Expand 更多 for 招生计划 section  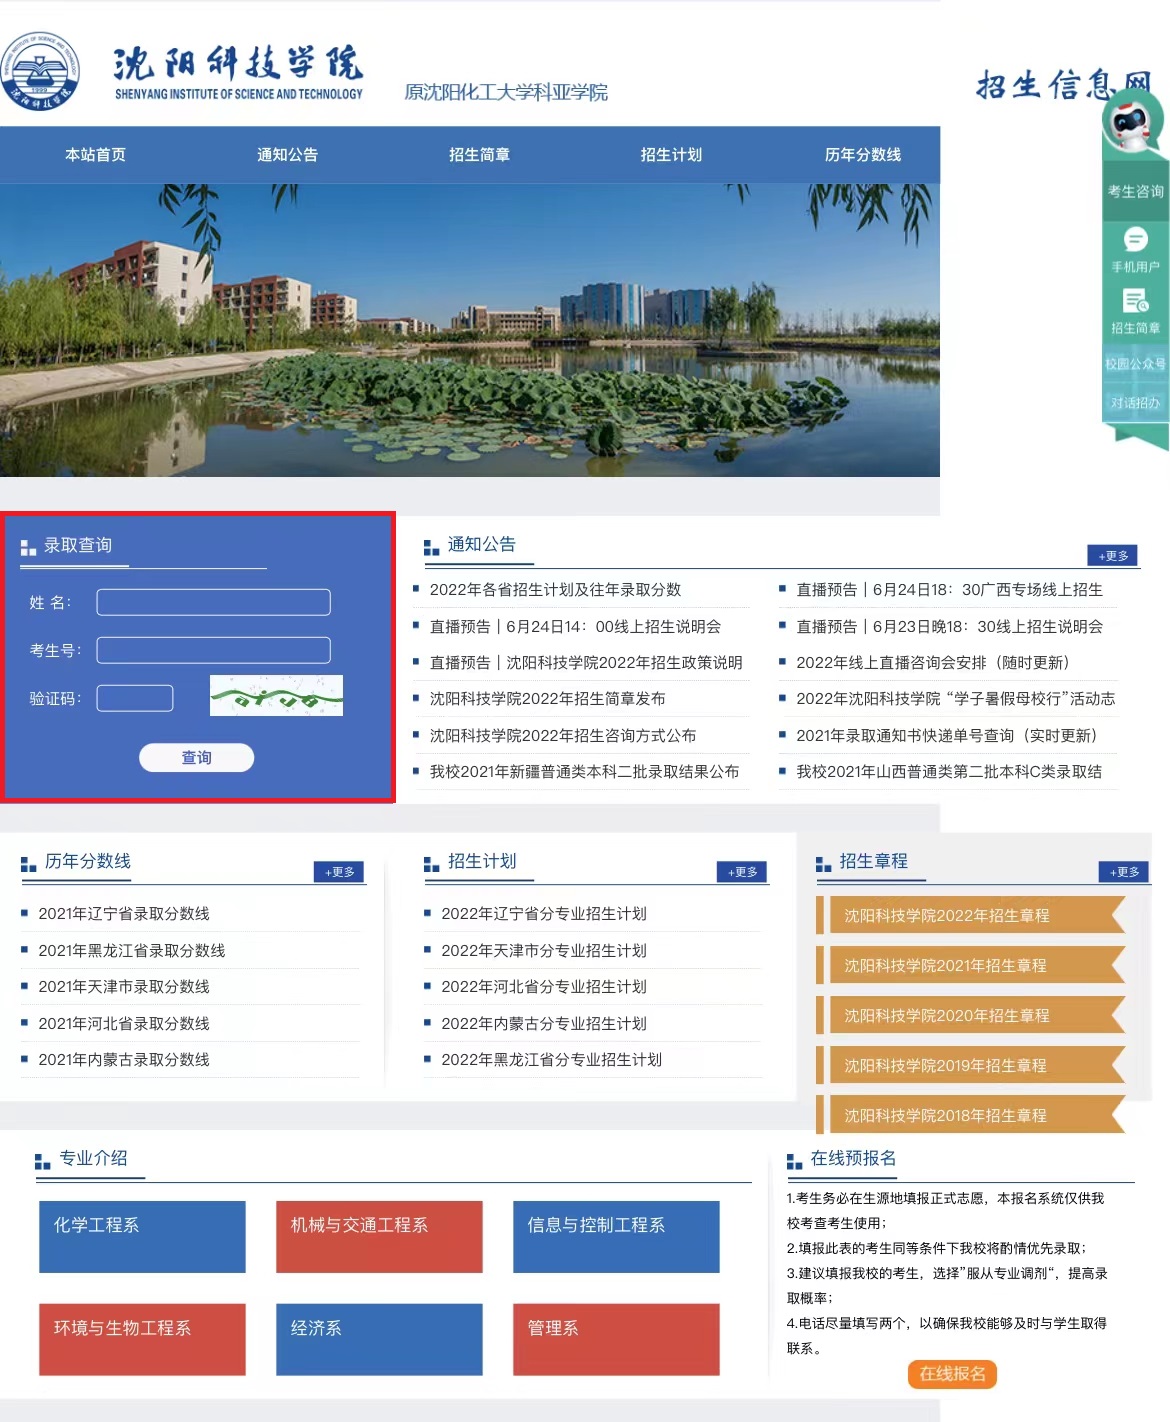(x=742, y=872)
